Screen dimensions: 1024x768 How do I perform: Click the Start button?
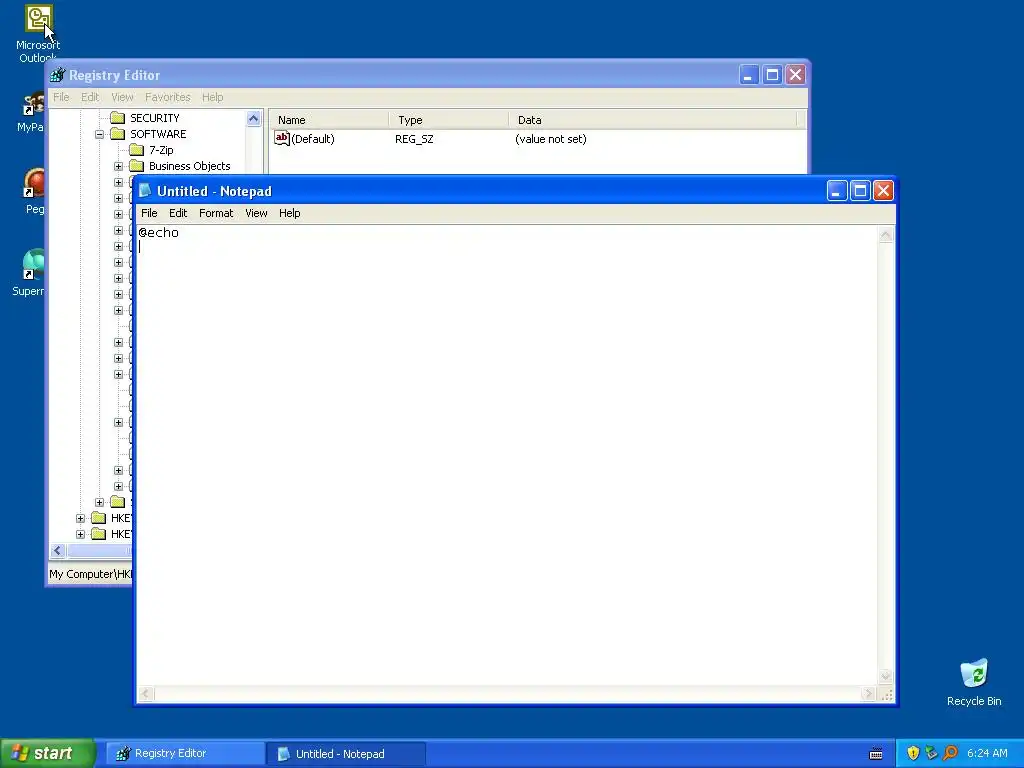click(x=48, y=753)
